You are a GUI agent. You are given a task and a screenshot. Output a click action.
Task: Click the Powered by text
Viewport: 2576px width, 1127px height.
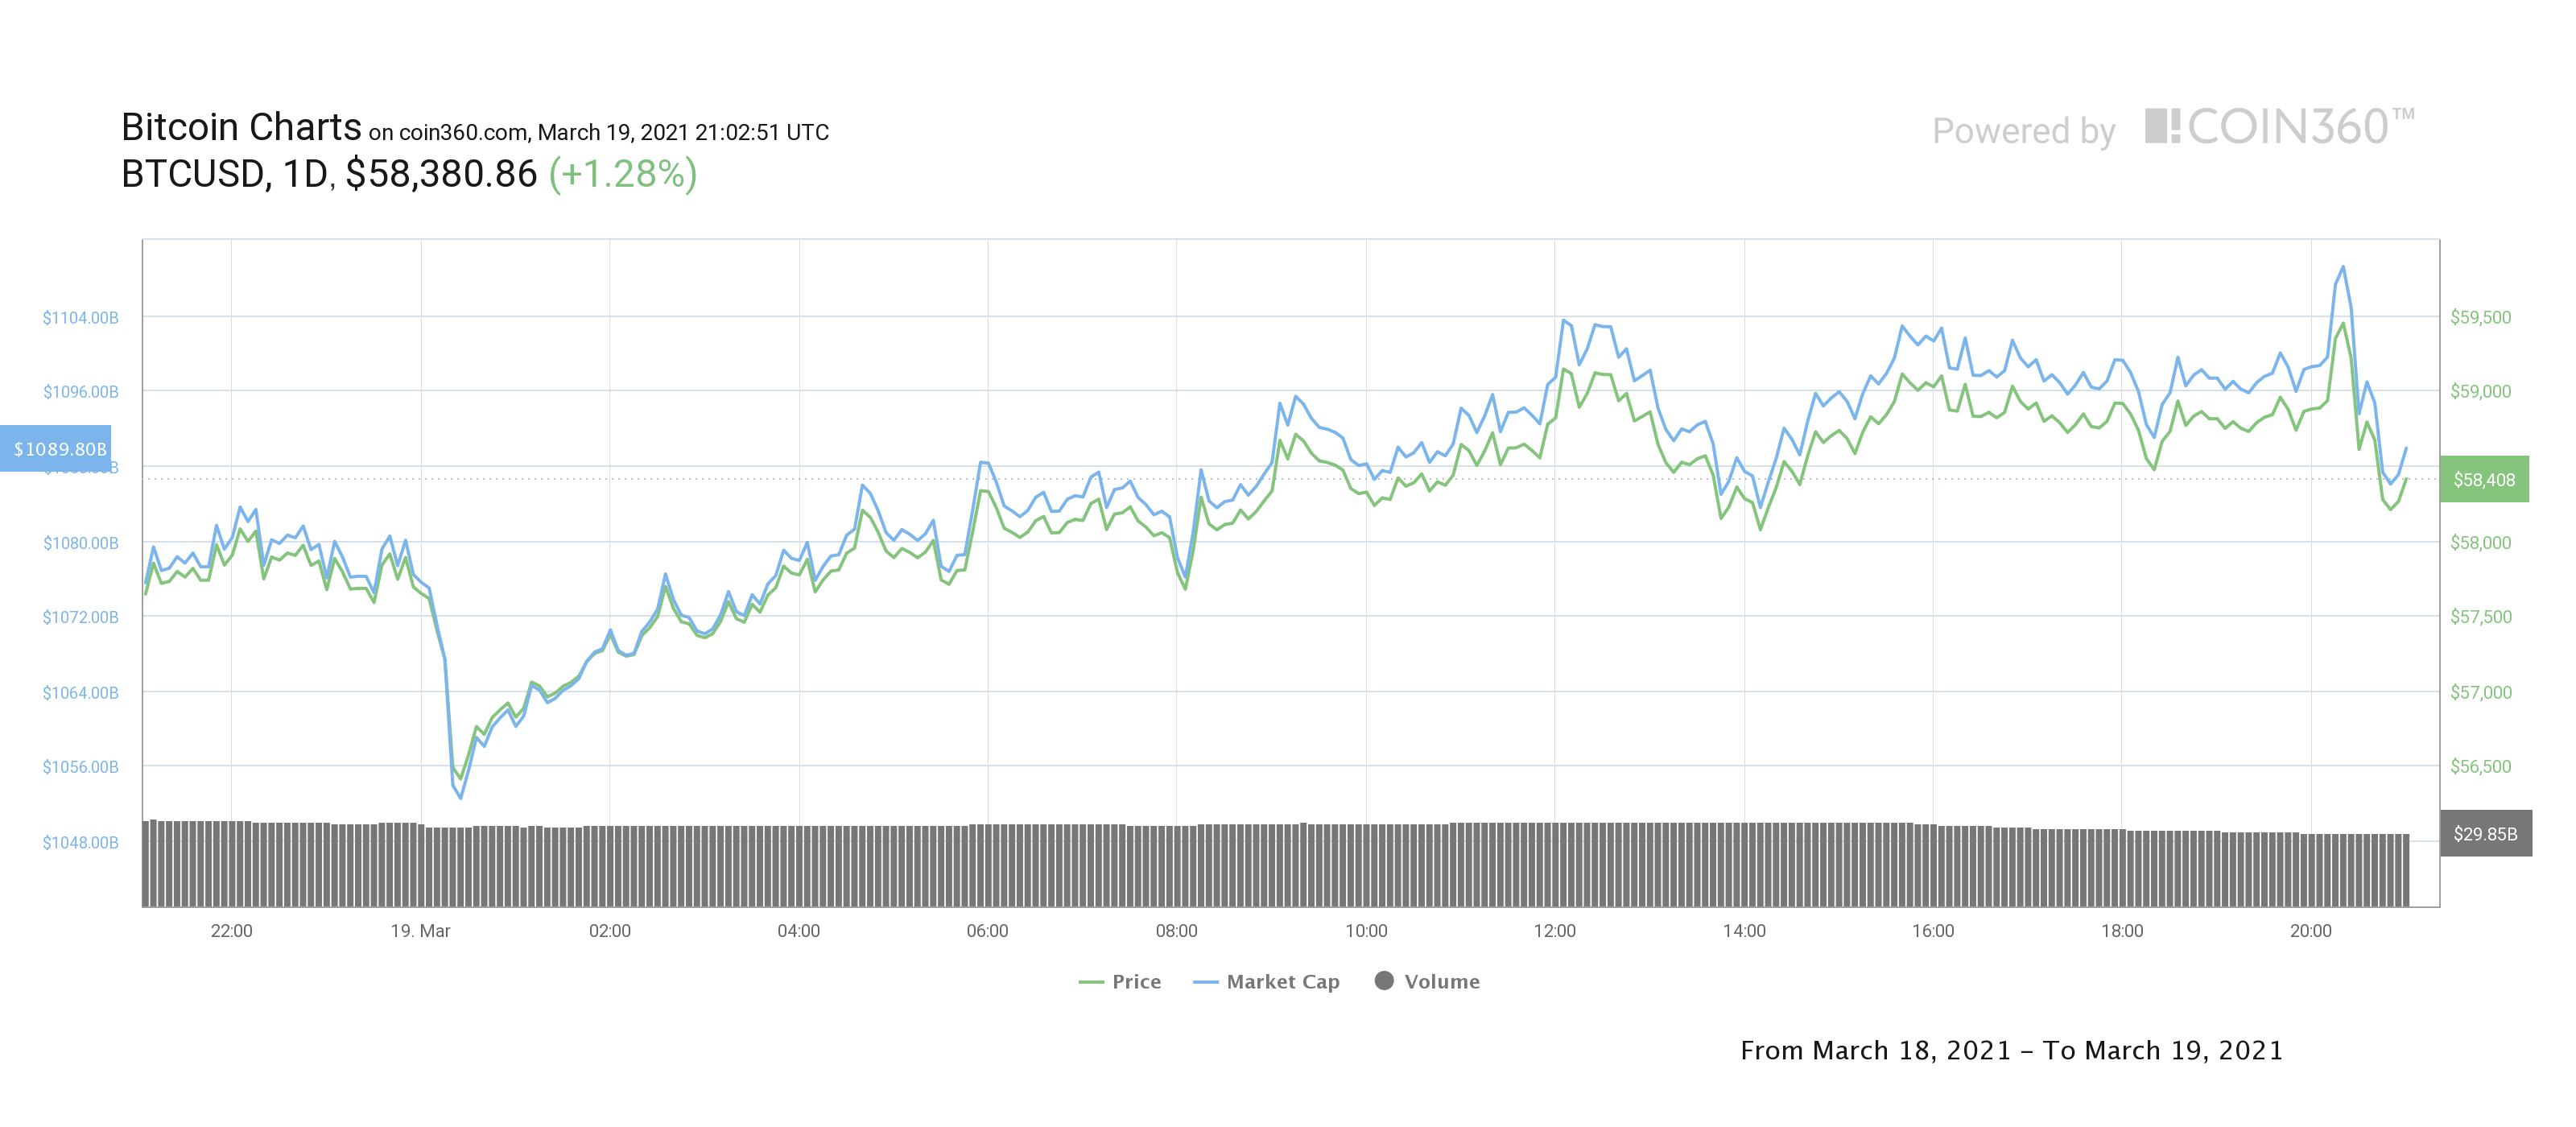[x=2023, y=131]
